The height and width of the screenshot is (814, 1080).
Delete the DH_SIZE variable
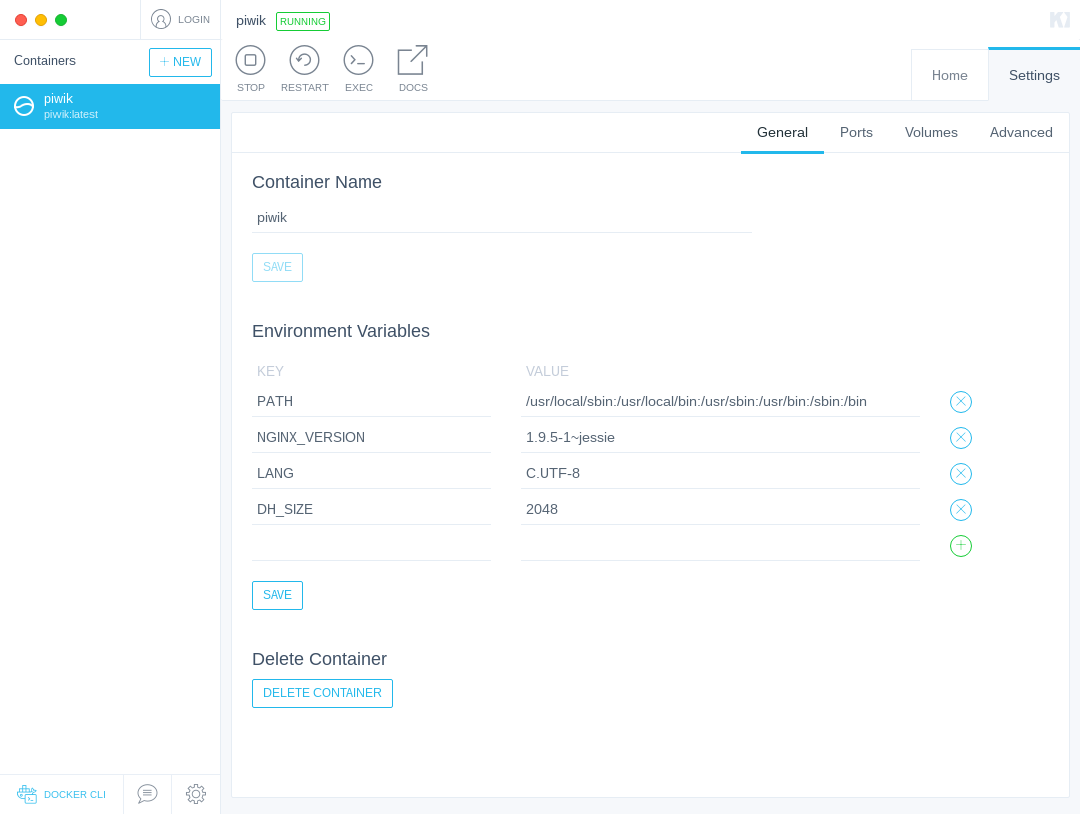pyautogui.click(x=960, y=510)
